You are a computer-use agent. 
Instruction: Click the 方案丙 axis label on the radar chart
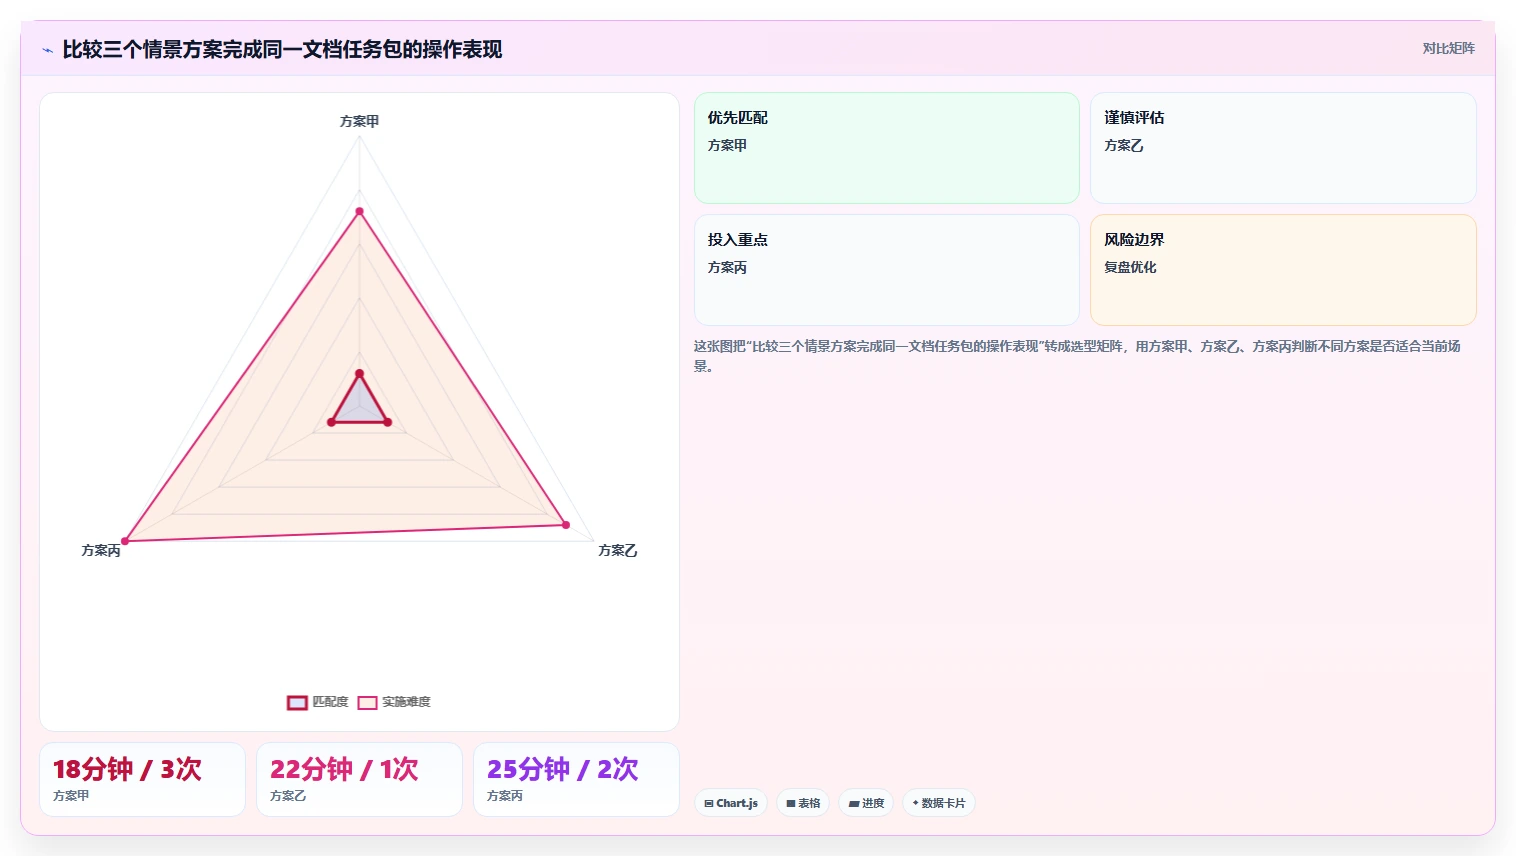[x=101, y=550]
